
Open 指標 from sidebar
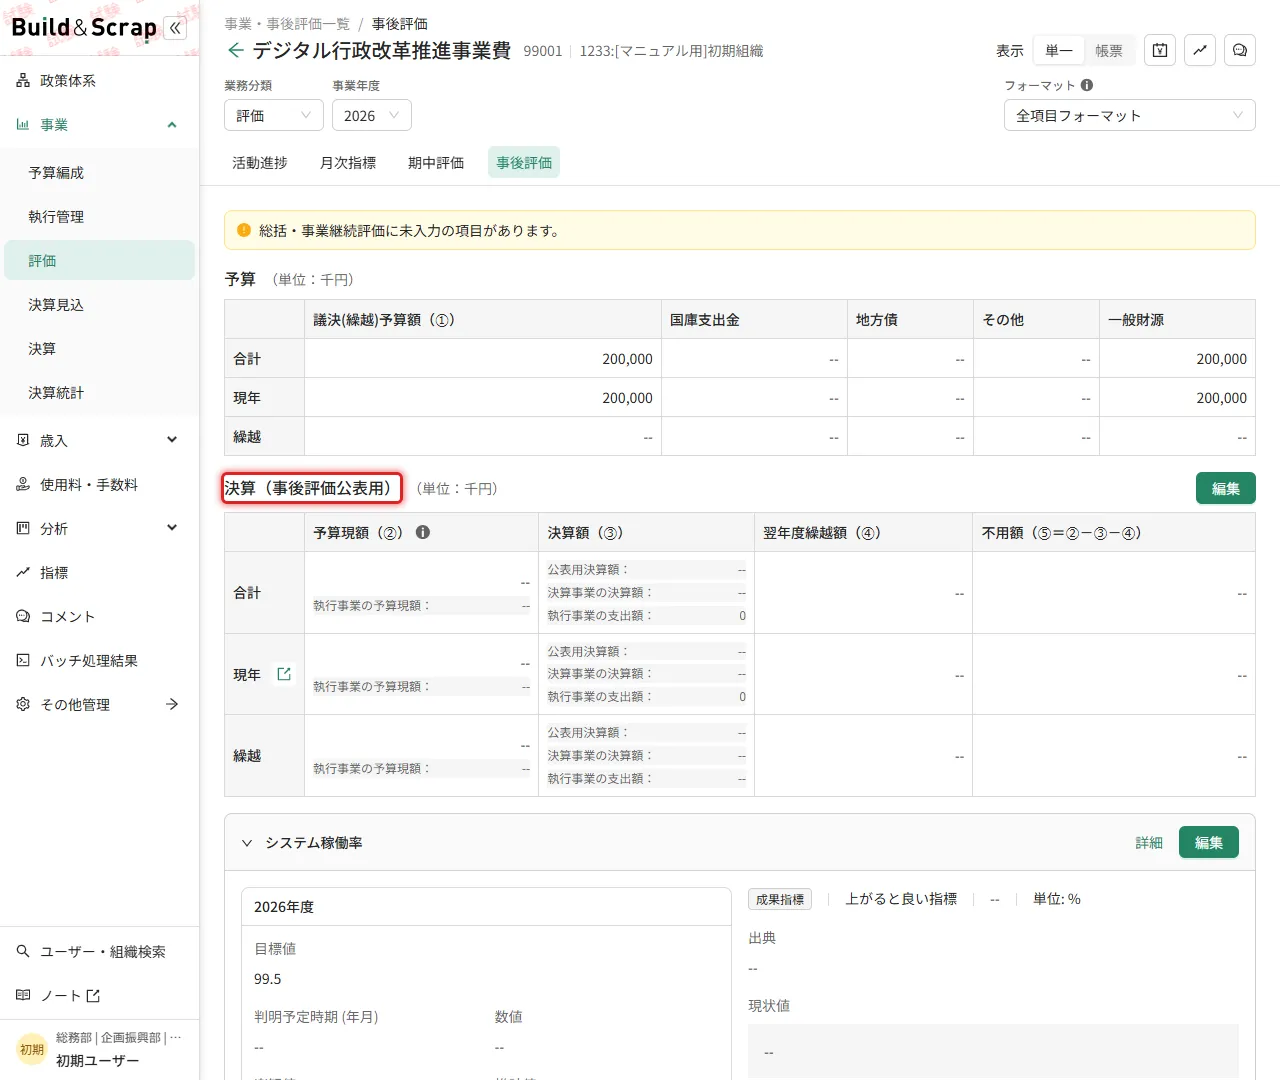[99, 573]
